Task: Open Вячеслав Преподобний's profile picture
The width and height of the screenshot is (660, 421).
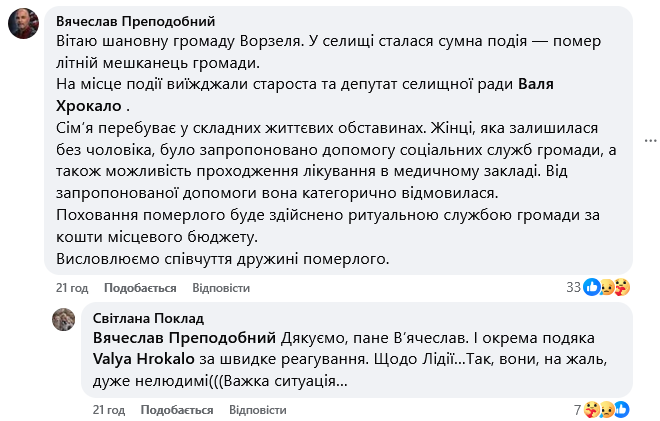Action: click(x=25, y=23)
